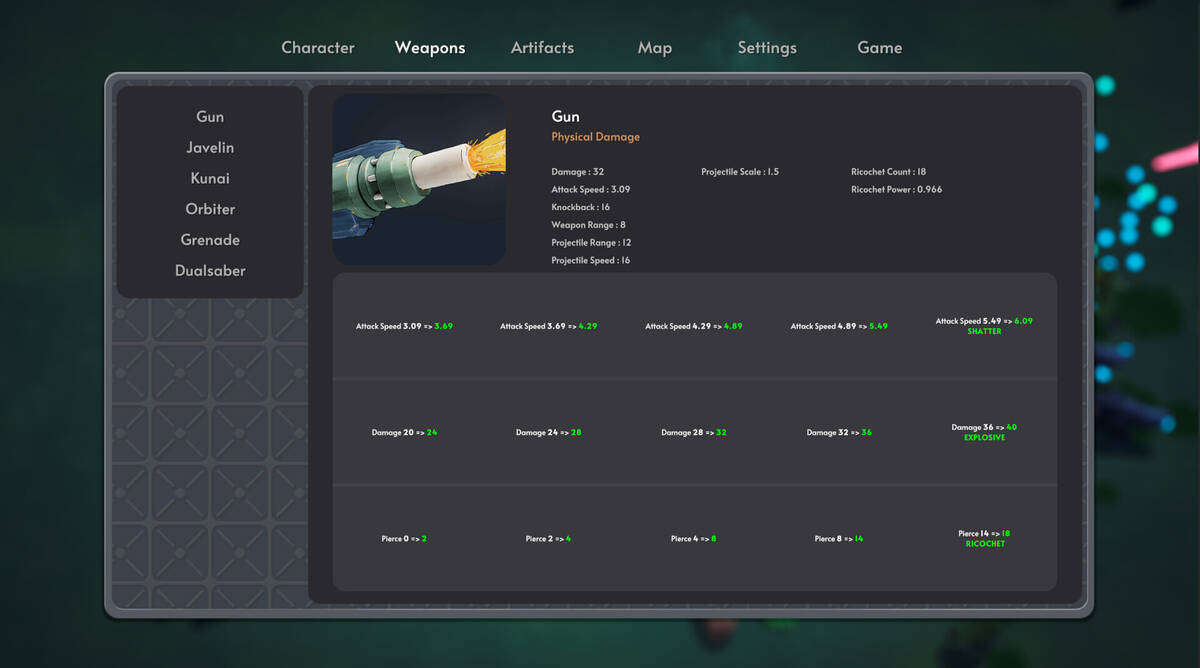Click the Gun weapon thumbnail image

[x=419, y=179]
